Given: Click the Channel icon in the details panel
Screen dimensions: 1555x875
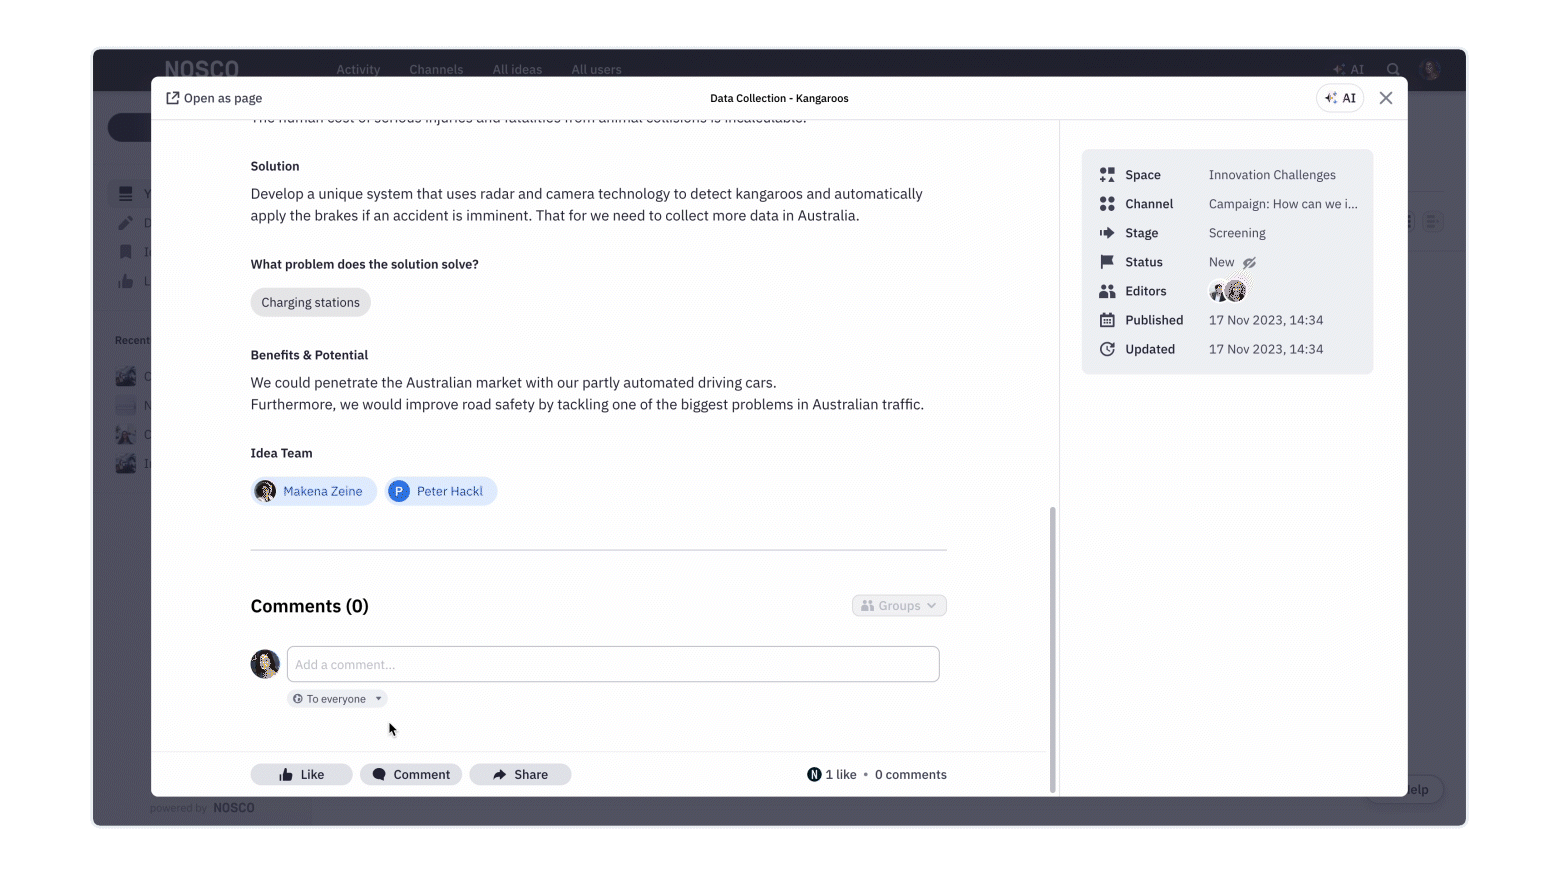Looking at the screenshot, I should coord(1107,204).
